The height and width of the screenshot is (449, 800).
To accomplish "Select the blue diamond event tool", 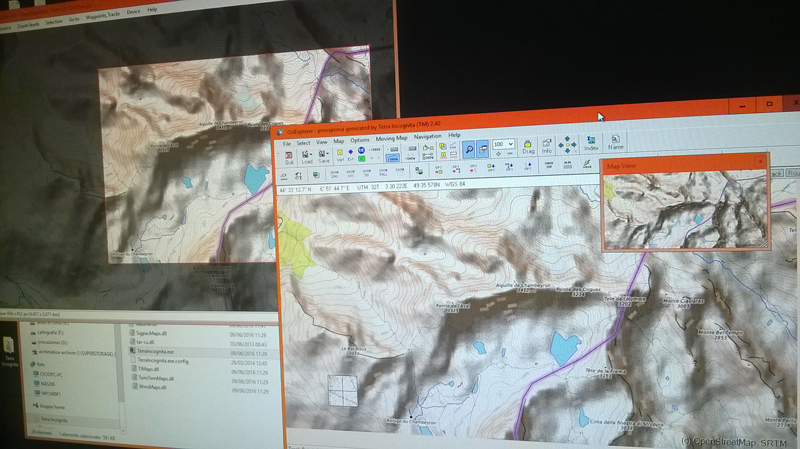I will [351, 152].
